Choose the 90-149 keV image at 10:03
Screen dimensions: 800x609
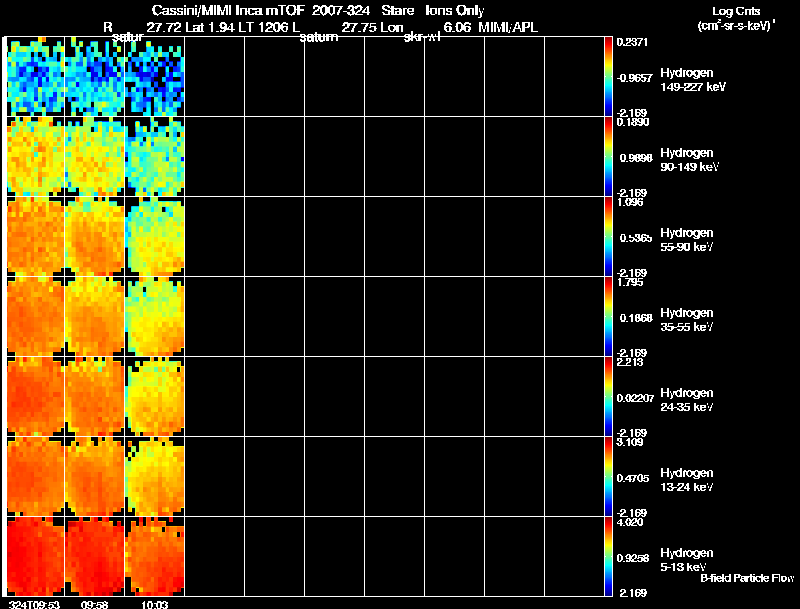(155, 156)
